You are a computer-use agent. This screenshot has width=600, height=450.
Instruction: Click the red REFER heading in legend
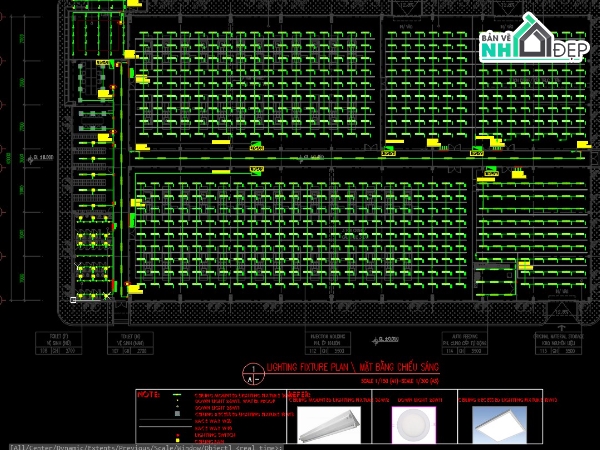coord(299,395)
